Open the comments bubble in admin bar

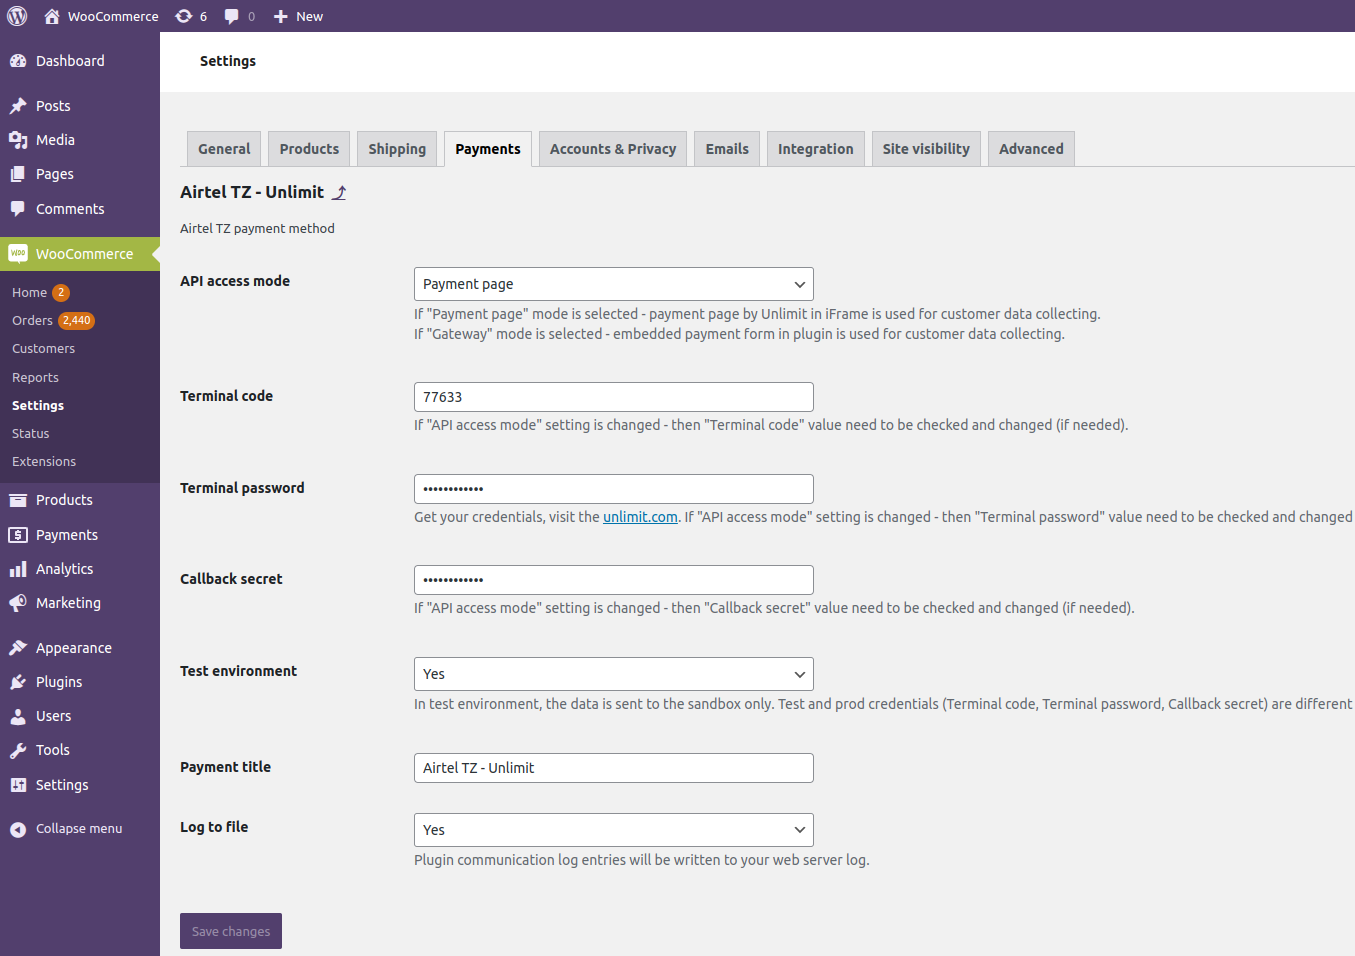pyautogui.click(x=232, y=16)
